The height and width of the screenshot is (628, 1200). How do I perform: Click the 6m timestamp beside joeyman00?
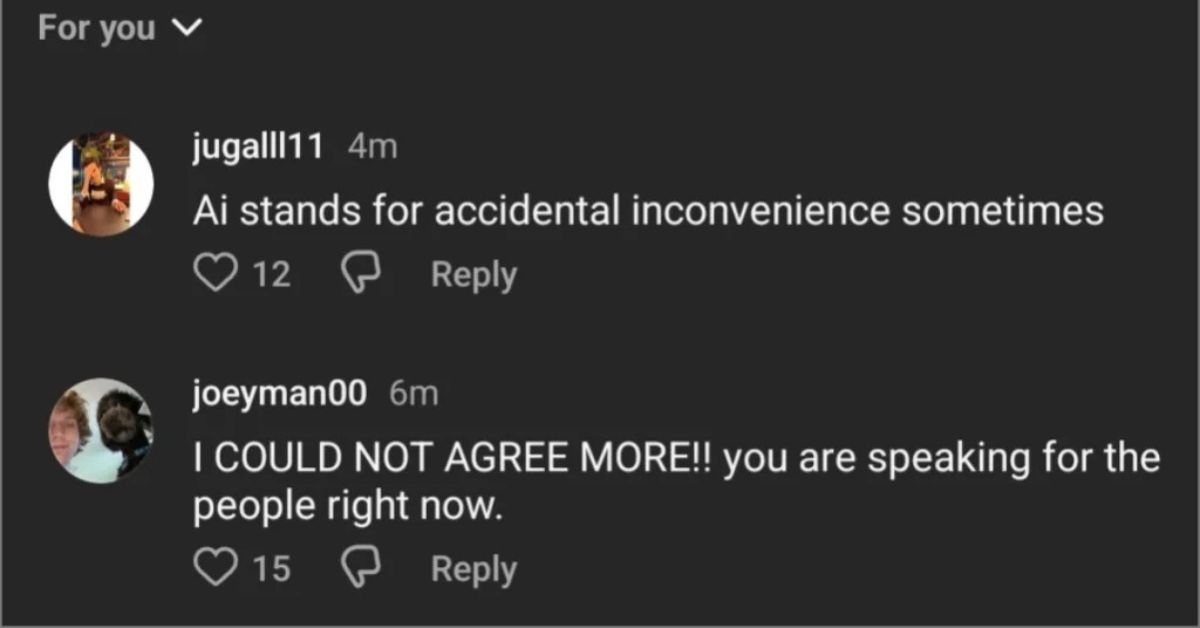(413, 394)
